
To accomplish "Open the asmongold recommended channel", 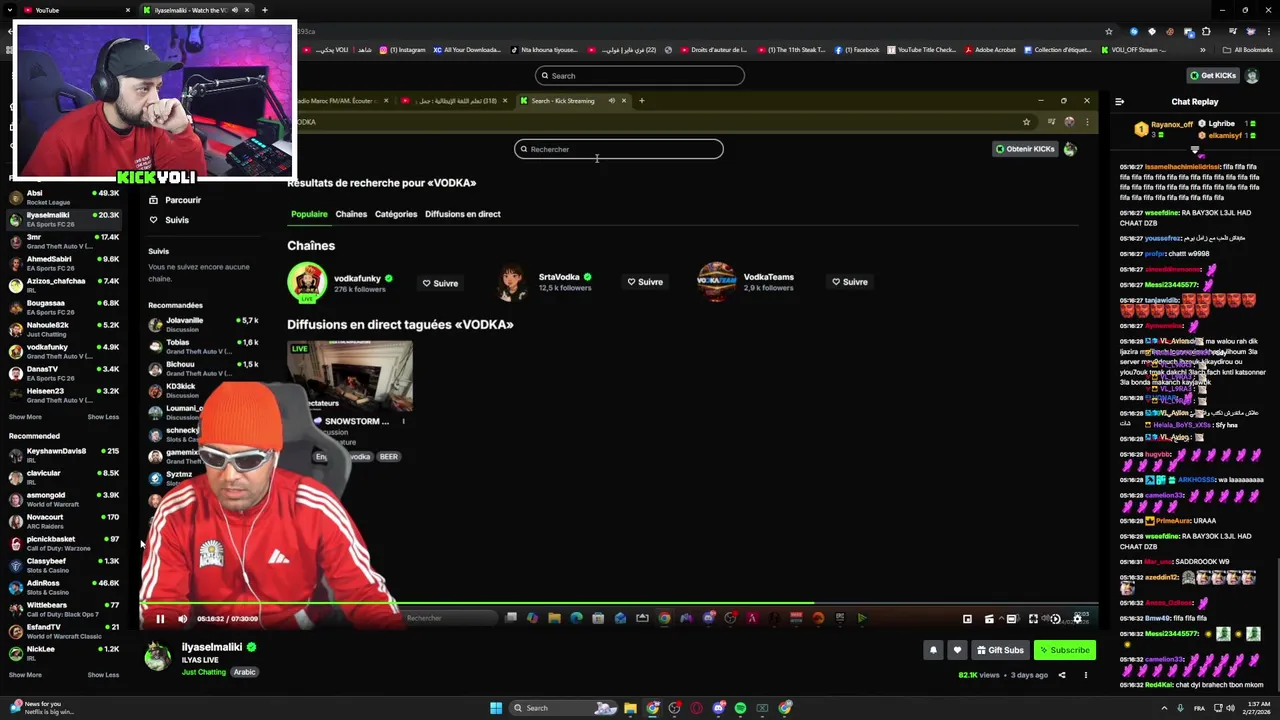I will click(64, 499).
